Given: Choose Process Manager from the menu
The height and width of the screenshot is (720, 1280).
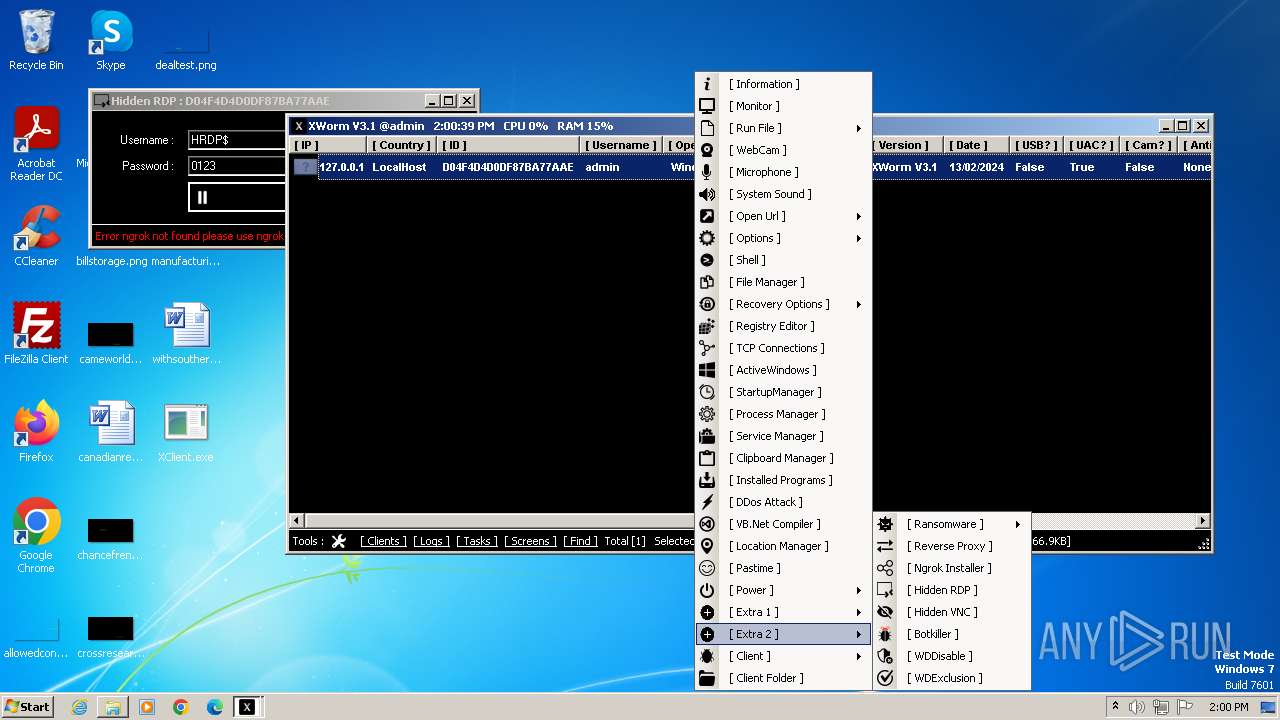Looking at the screenshot, I should (x=783, y=414).
